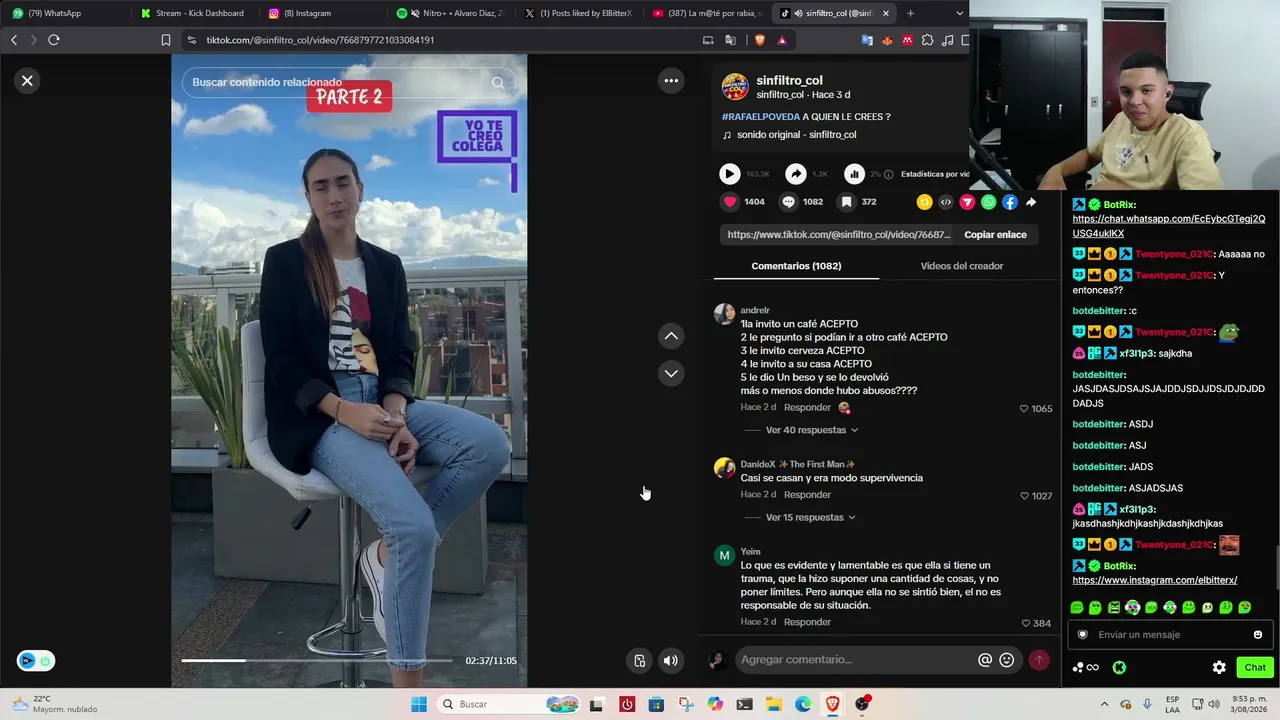The width and height of the screenshot is (1280, 720).
Task: Open more share options arrow
Action: point(1031,202)
